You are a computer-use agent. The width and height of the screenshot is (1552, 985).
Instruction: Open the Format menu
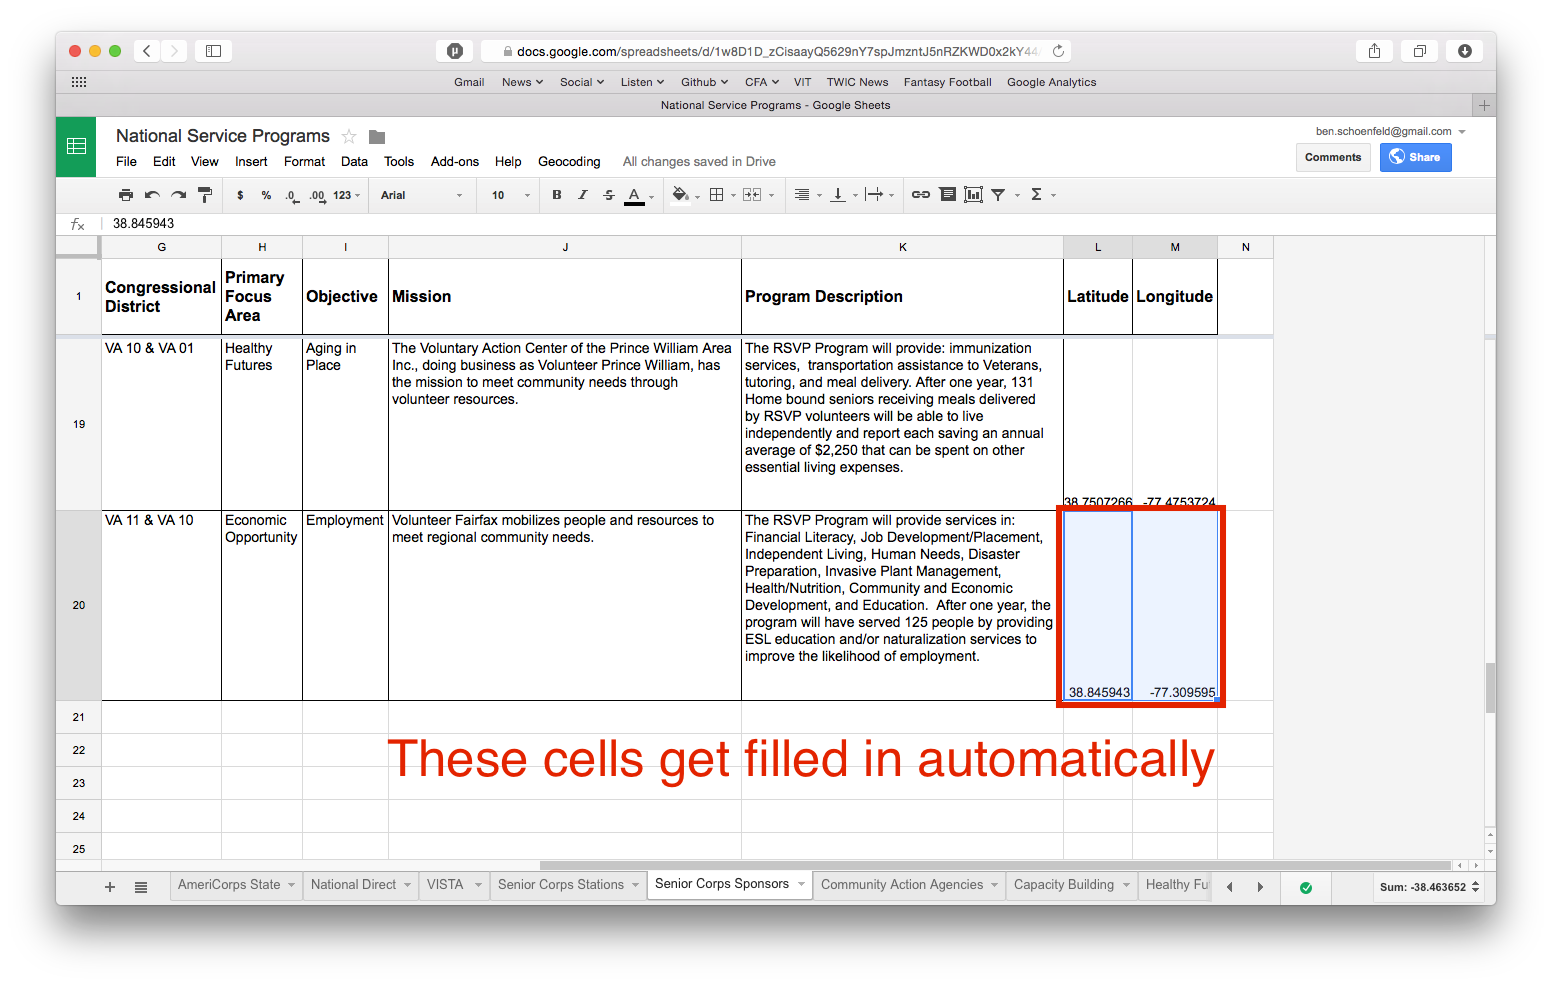click(304, 161)
